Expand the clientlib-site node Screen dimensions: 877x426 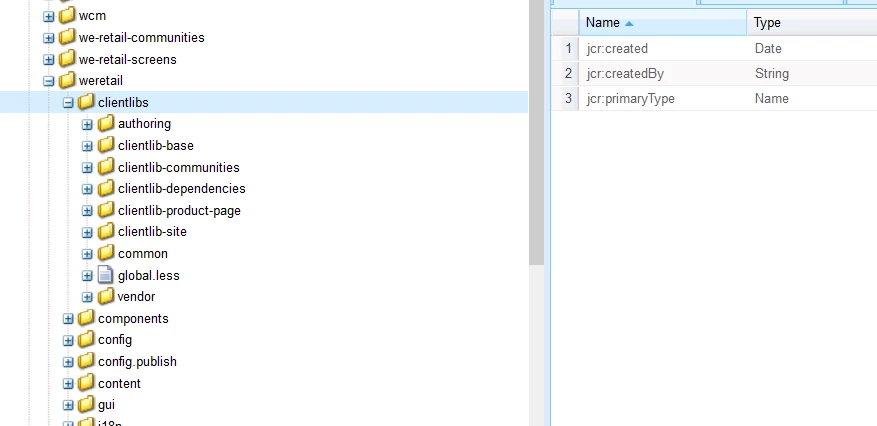[87, 232]
